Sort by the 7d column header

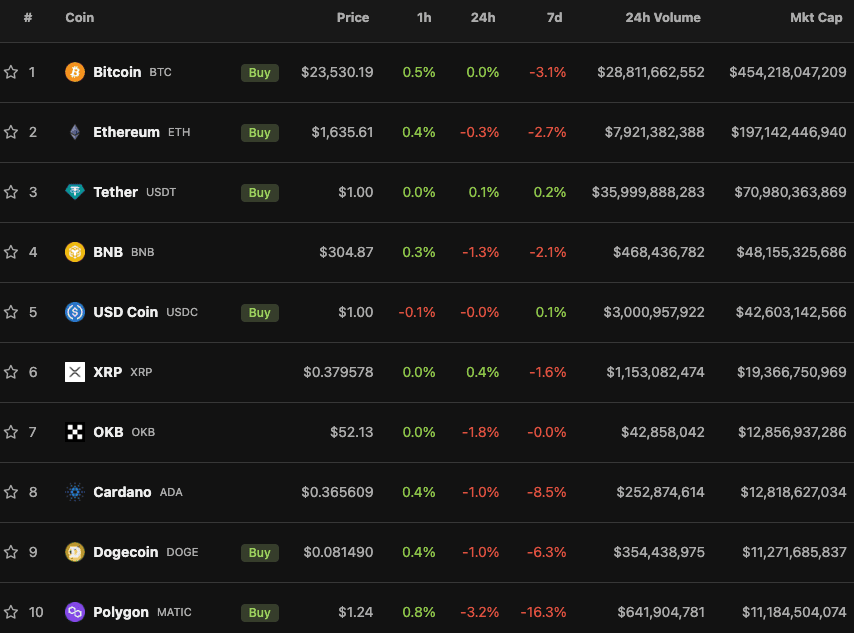pos(554,17)
